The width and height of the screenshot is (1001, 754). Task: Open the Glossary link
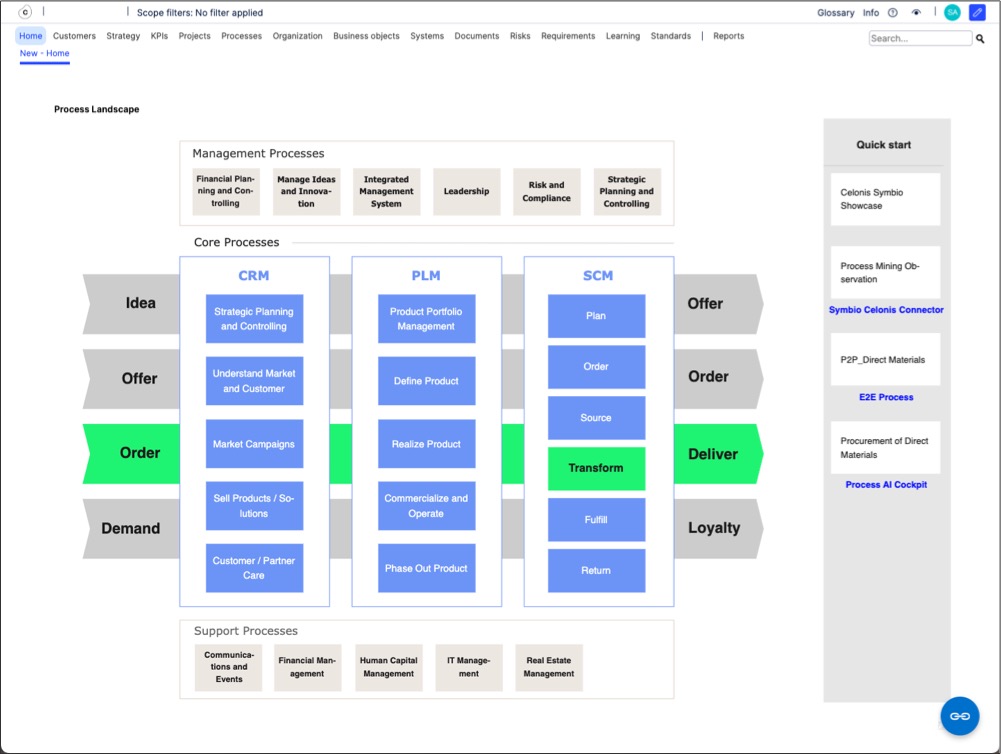(x=835, y=13)
